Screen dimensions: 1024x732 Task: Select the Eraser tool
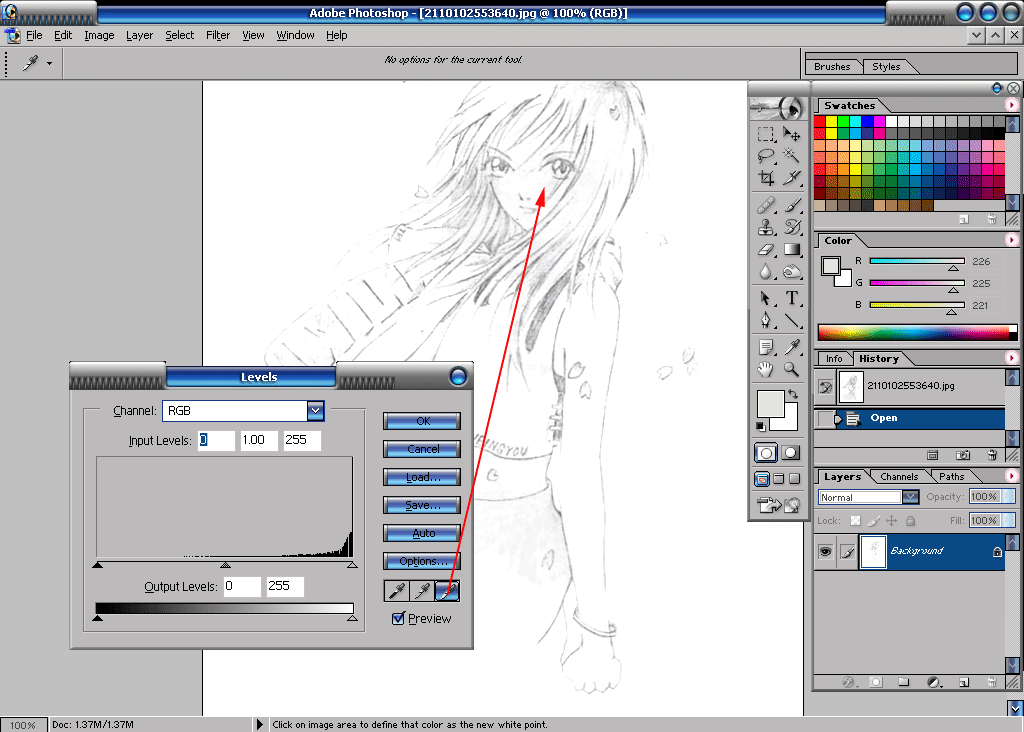(766, 249)
